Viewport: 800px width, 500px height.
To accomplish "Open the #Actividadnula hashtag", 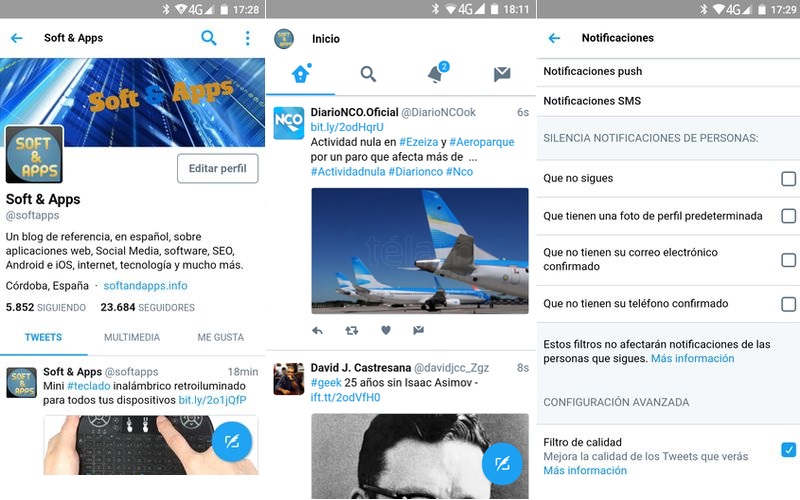I will [x=348, y=171].
